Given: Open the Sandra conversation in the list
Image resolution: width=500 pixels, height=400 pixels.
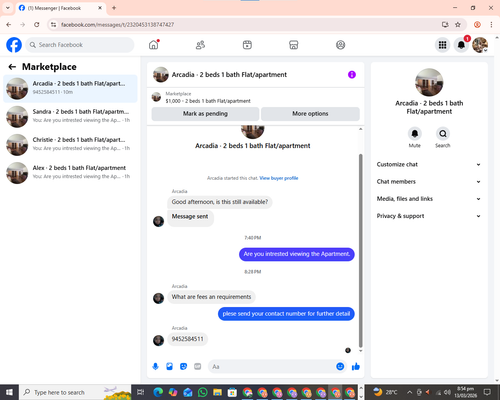Looking at the screenshot, I should (x=70, y=116).
